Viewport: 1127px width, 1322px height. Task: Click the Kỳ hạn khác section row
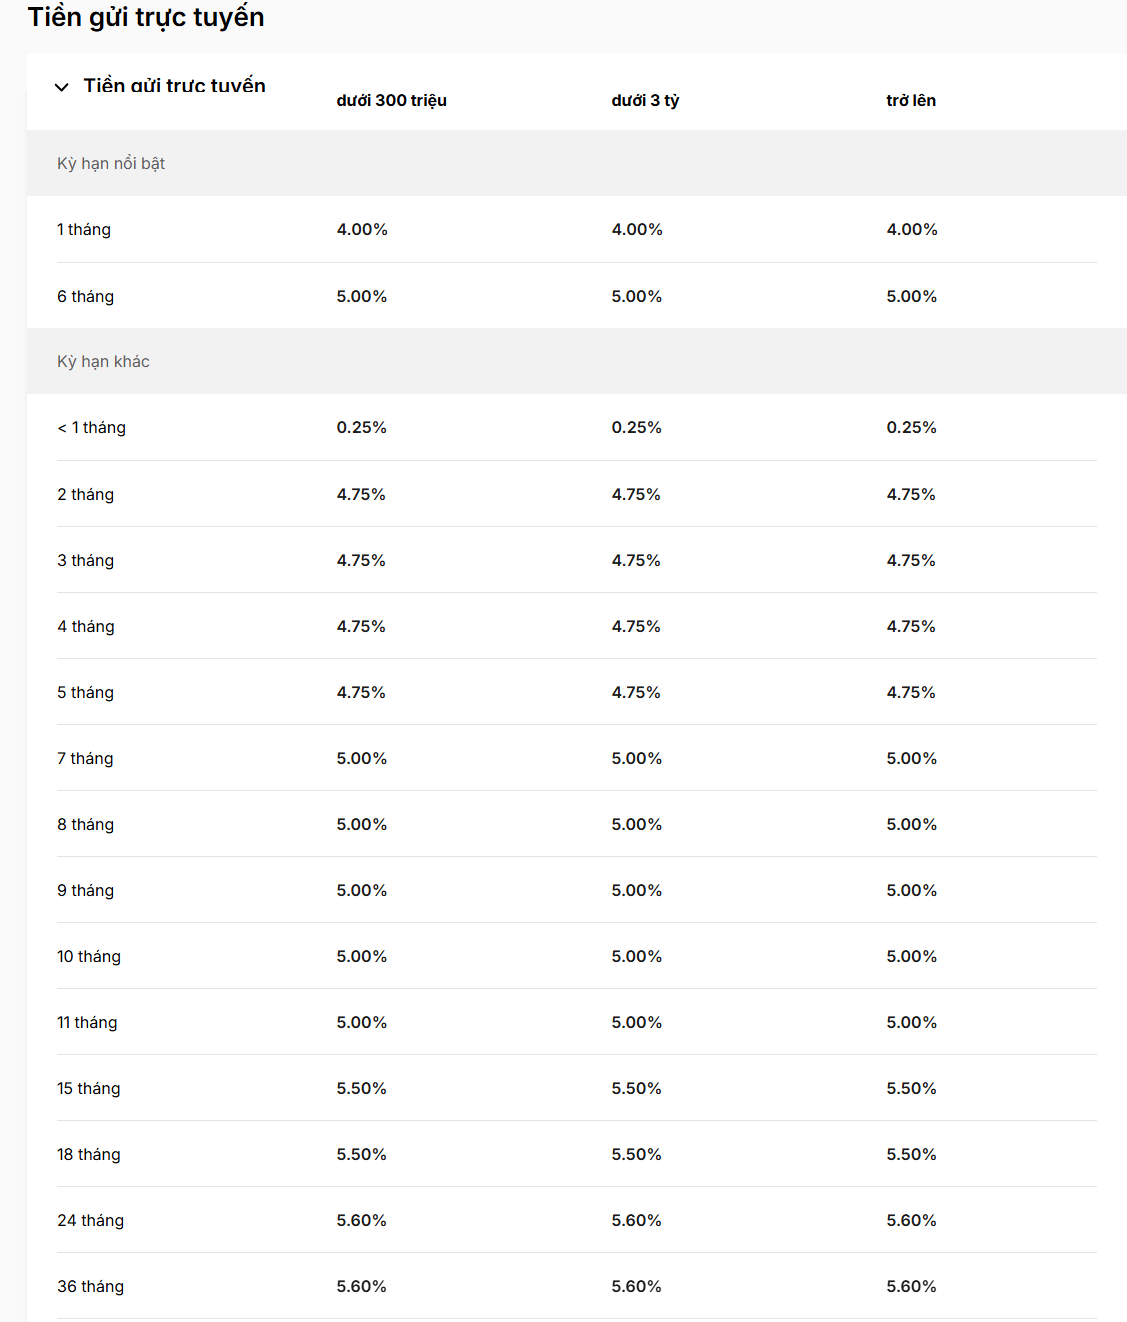coord(103,361)
